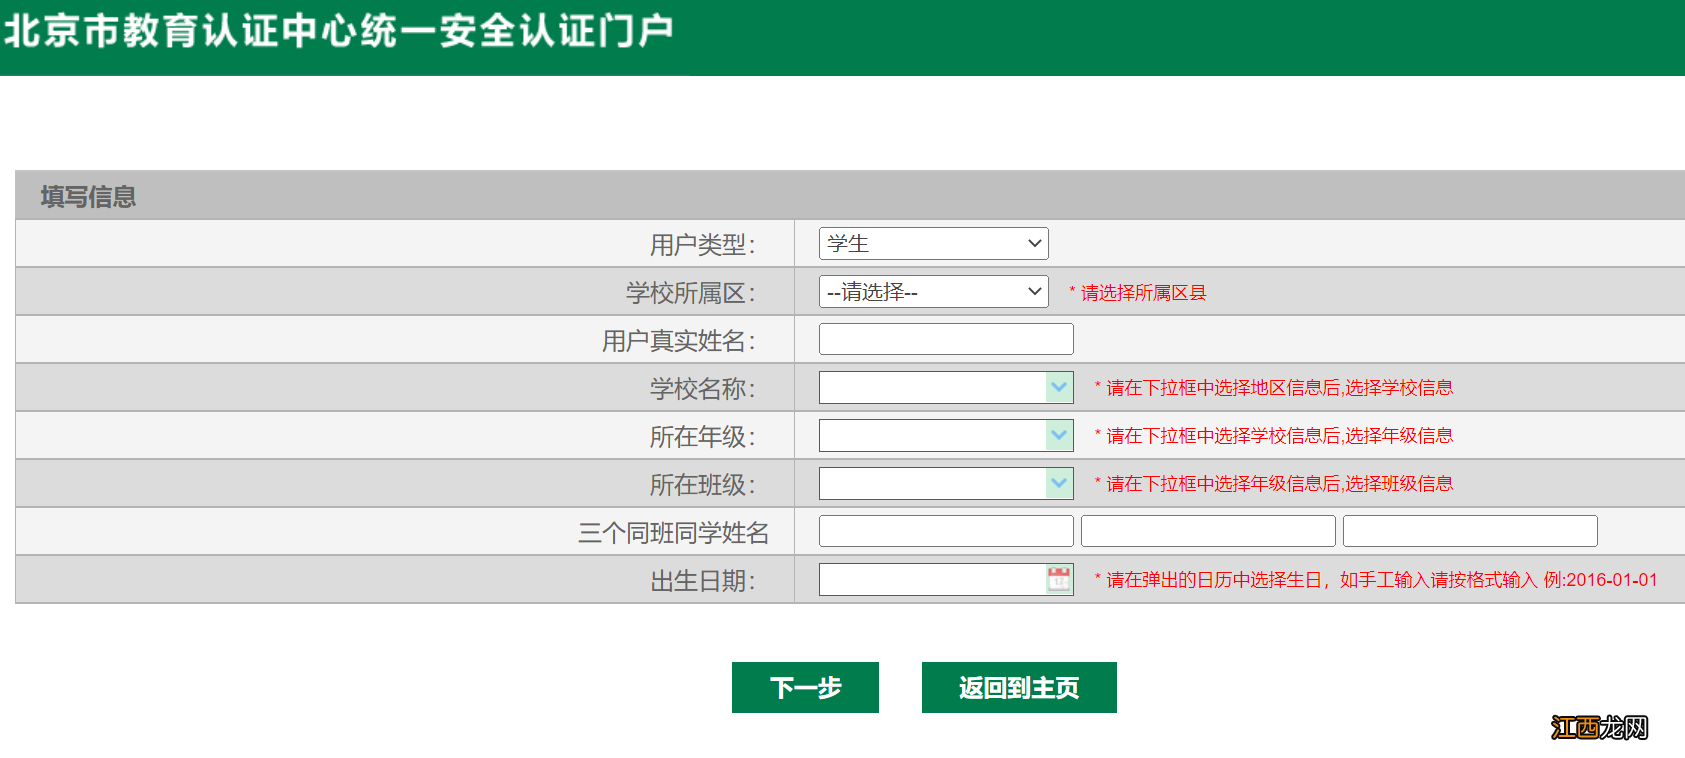Click the 所在班级 text input

(932, 483)
